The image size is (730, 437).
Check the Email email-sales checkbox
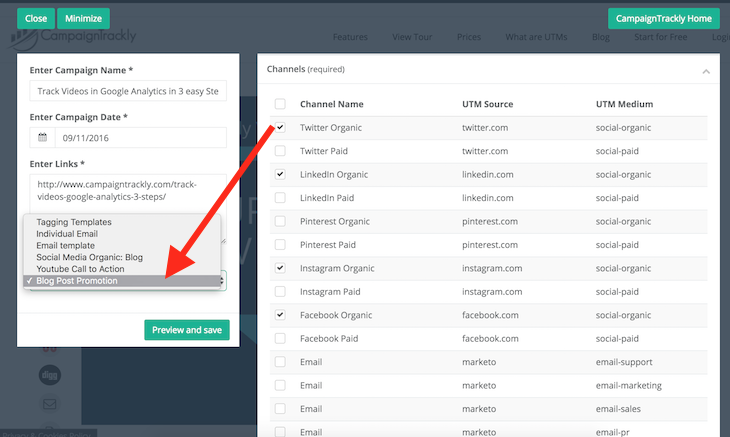point(280,408)
